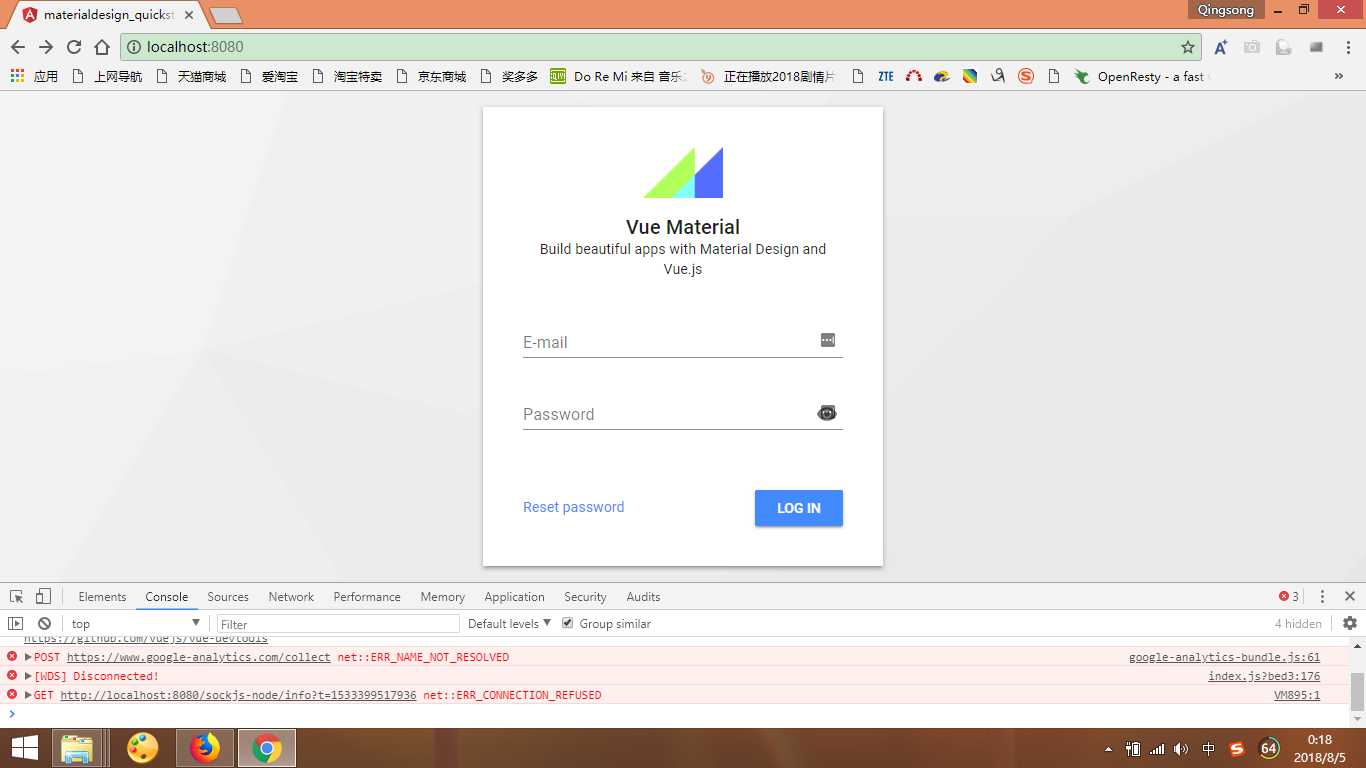
Task: Open the index.js?bed3:176 source link
Action: tap(1264, 676)
